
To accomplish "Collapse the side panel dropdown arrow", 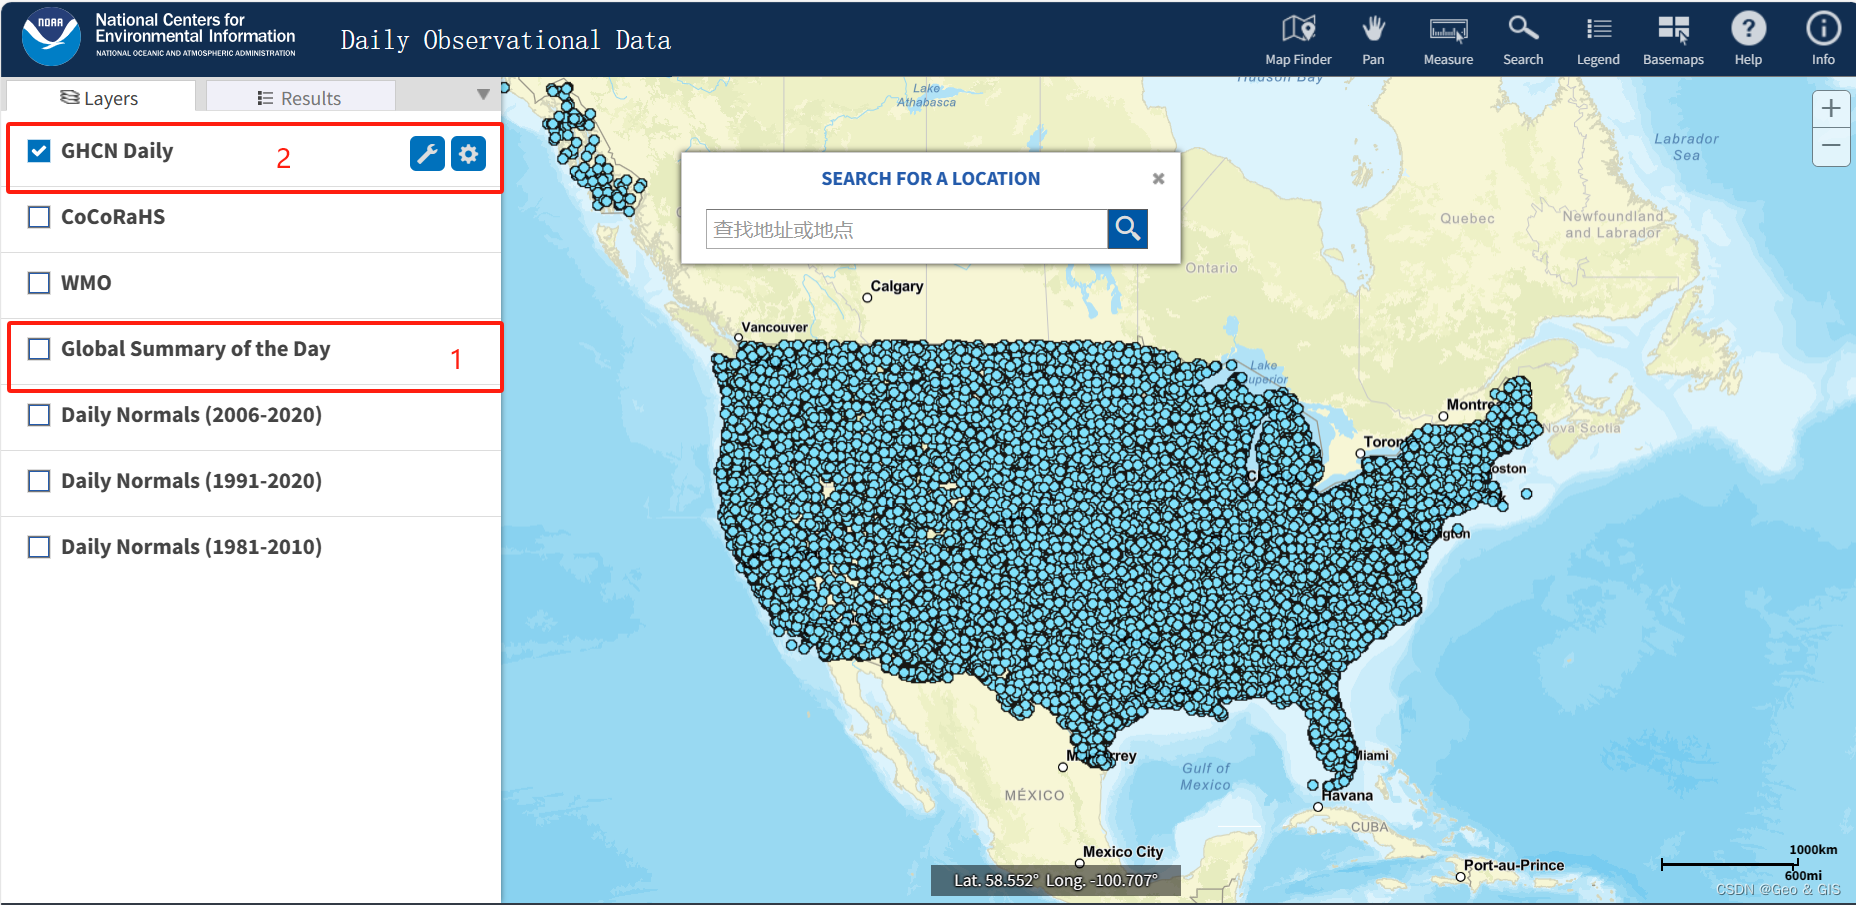I will 483,95.
